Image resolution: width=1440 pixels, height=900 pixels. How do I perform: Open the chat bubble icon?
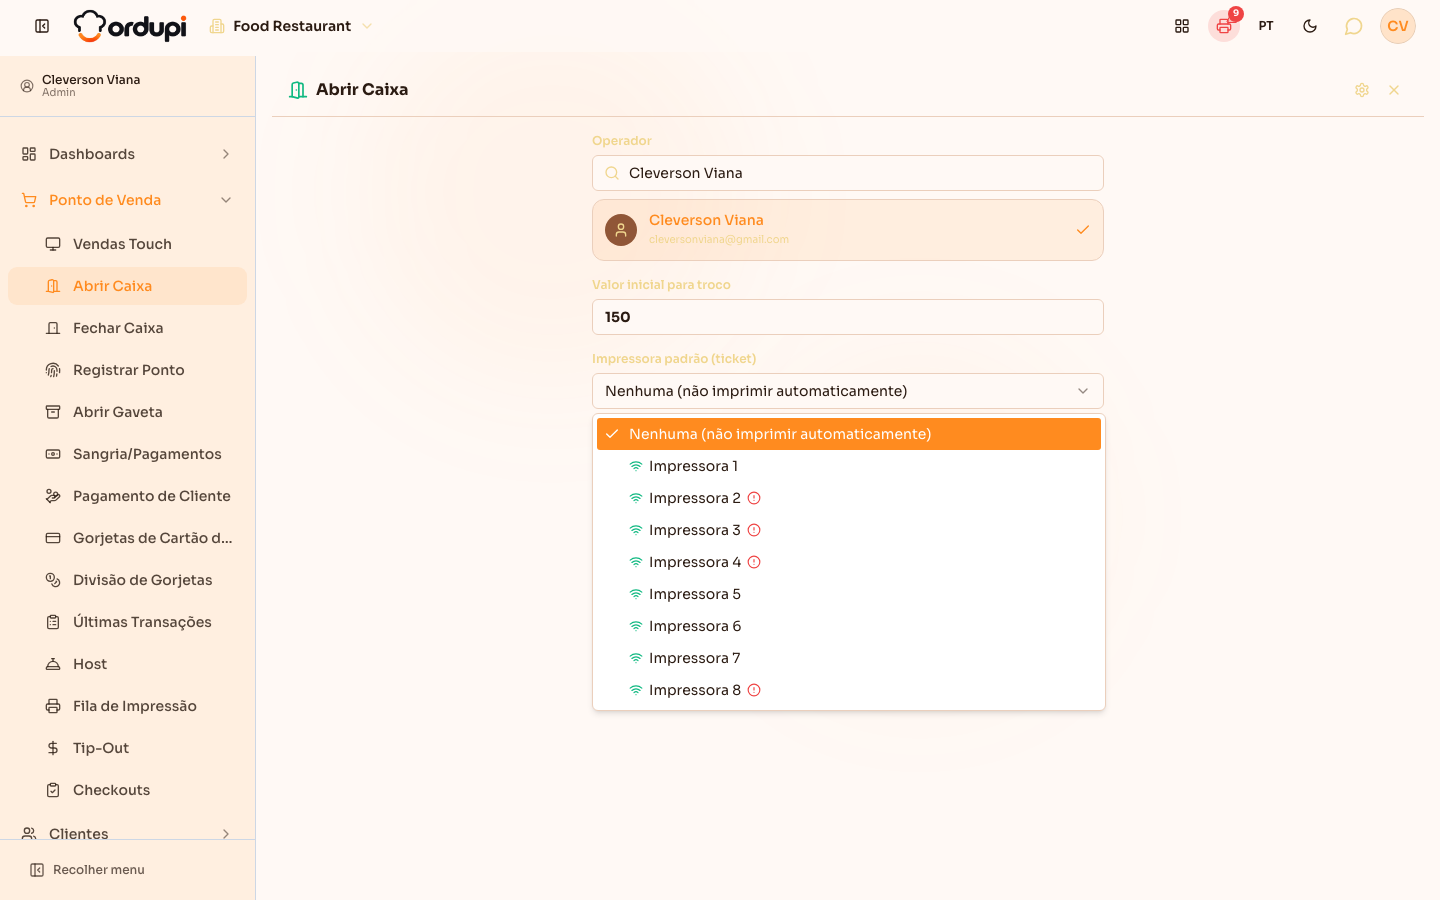pos(1353,26)
